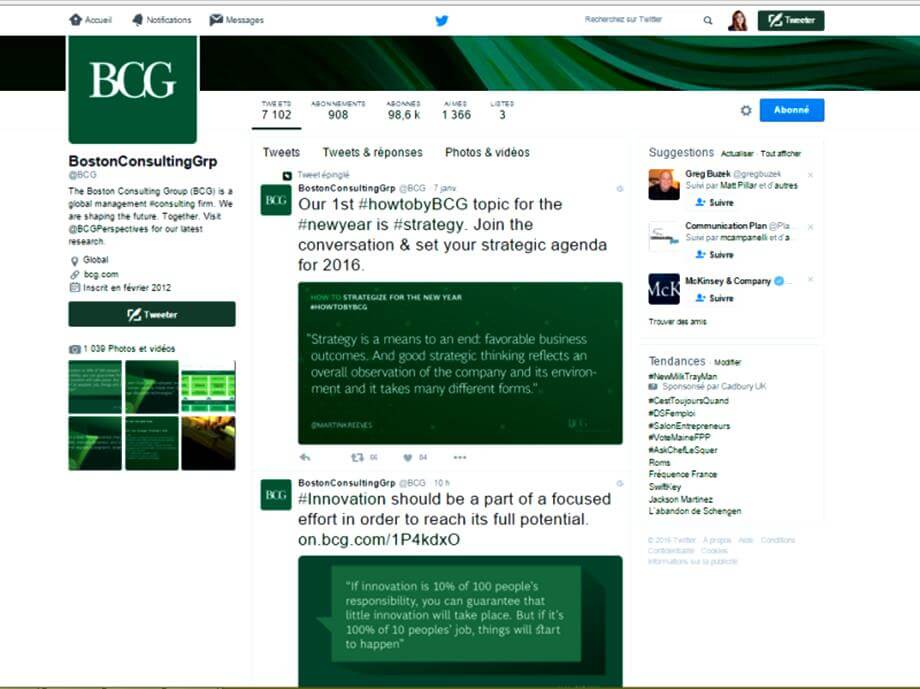This screenshot has width=920, height=689.
Task: Follow McKinsey & Company with Suivre
Action: (714, 298)
